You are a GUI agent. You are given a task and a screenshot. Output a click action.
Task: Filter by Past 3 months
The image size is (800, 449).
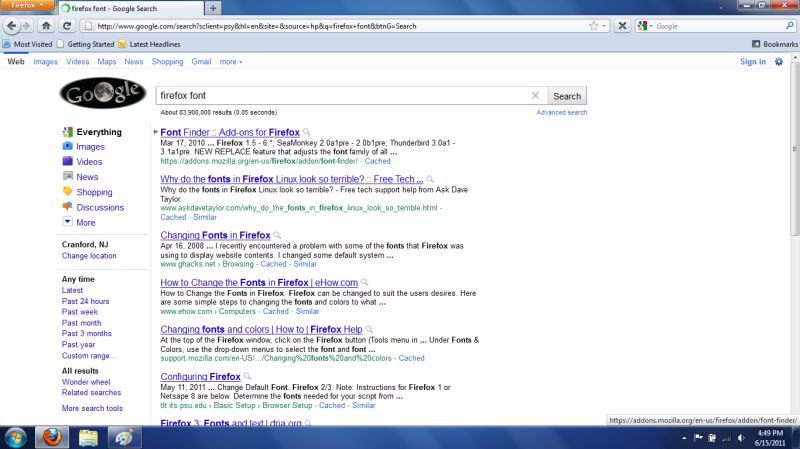[x=86, y=333]
